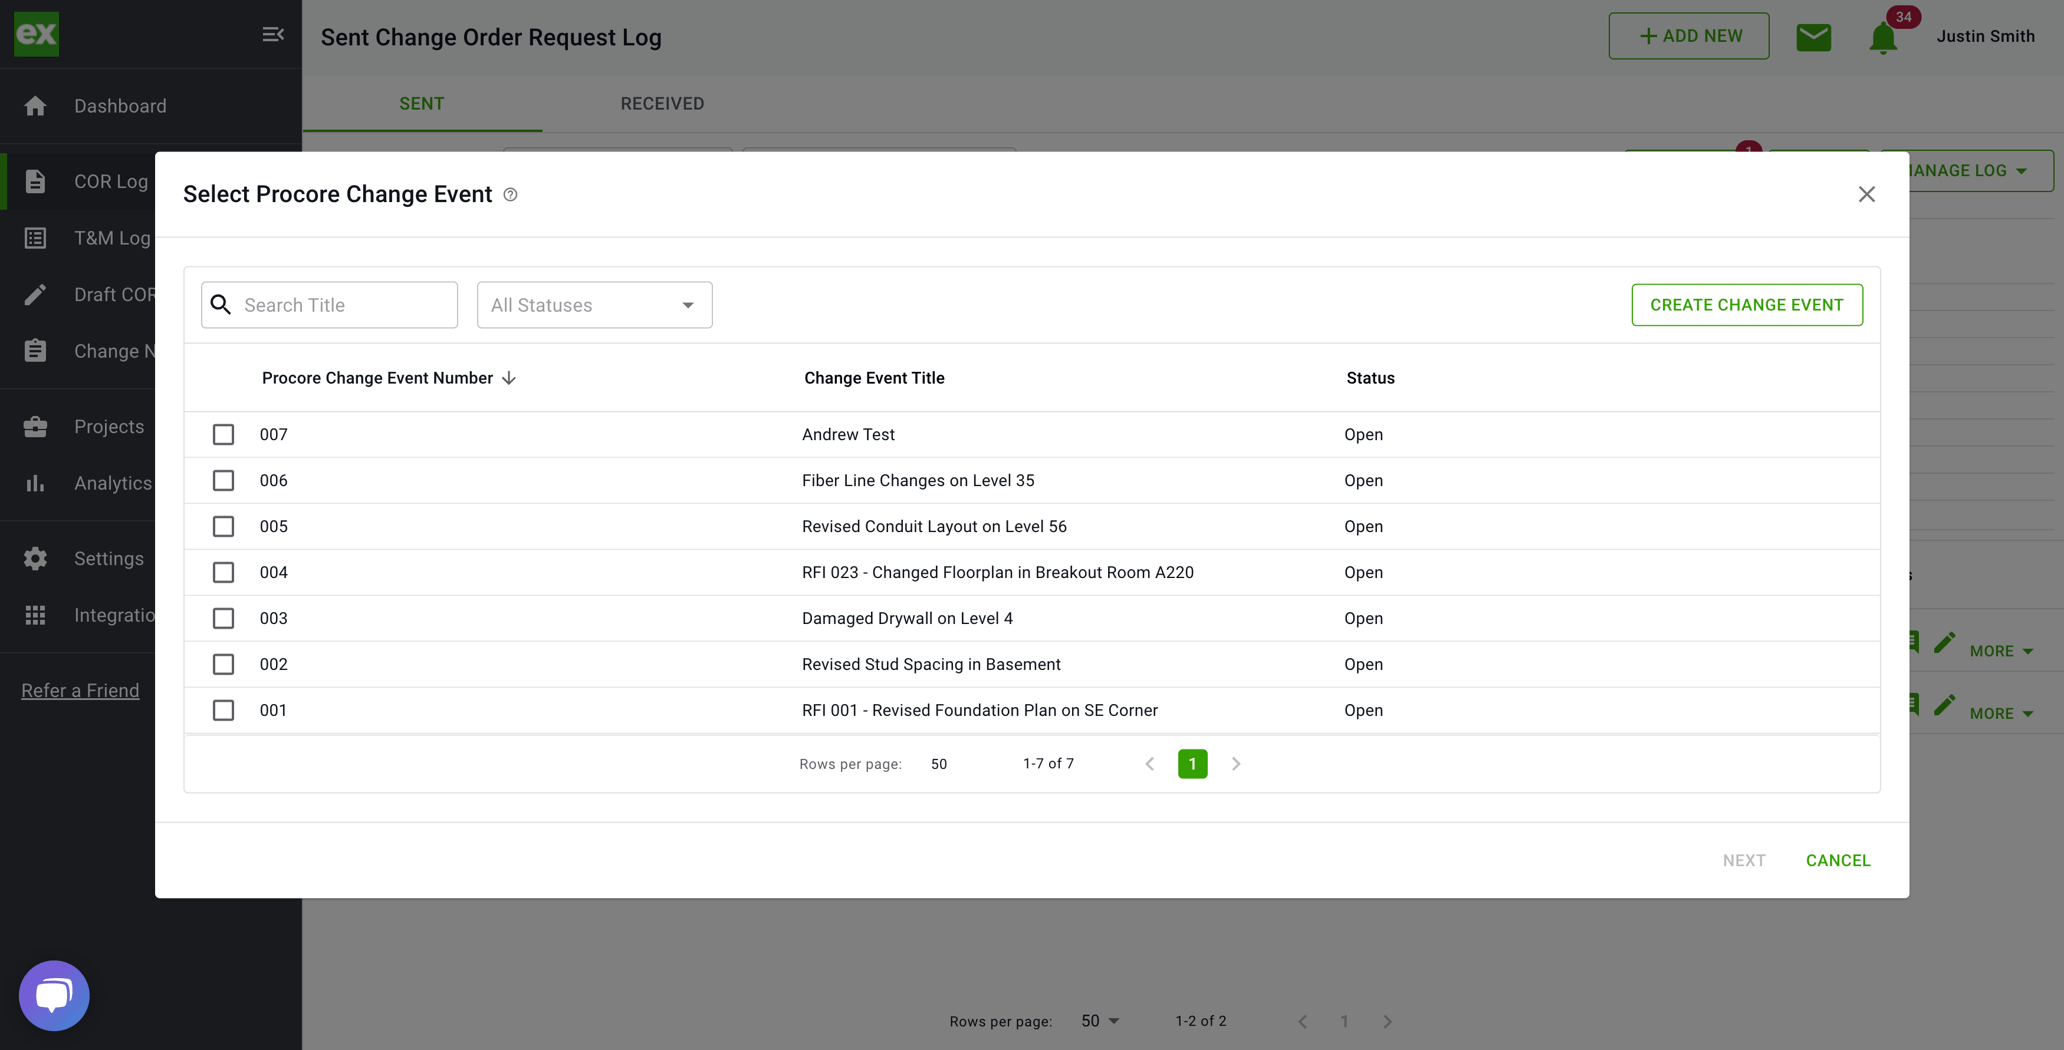2064x1050 pixels.
Task: Select the SENT tab
Action: (421, 103)
